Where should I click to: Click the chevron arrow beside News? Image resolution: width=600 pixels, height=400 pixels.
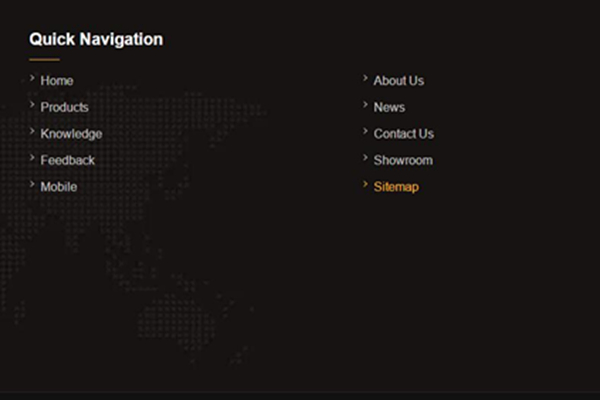365,105
